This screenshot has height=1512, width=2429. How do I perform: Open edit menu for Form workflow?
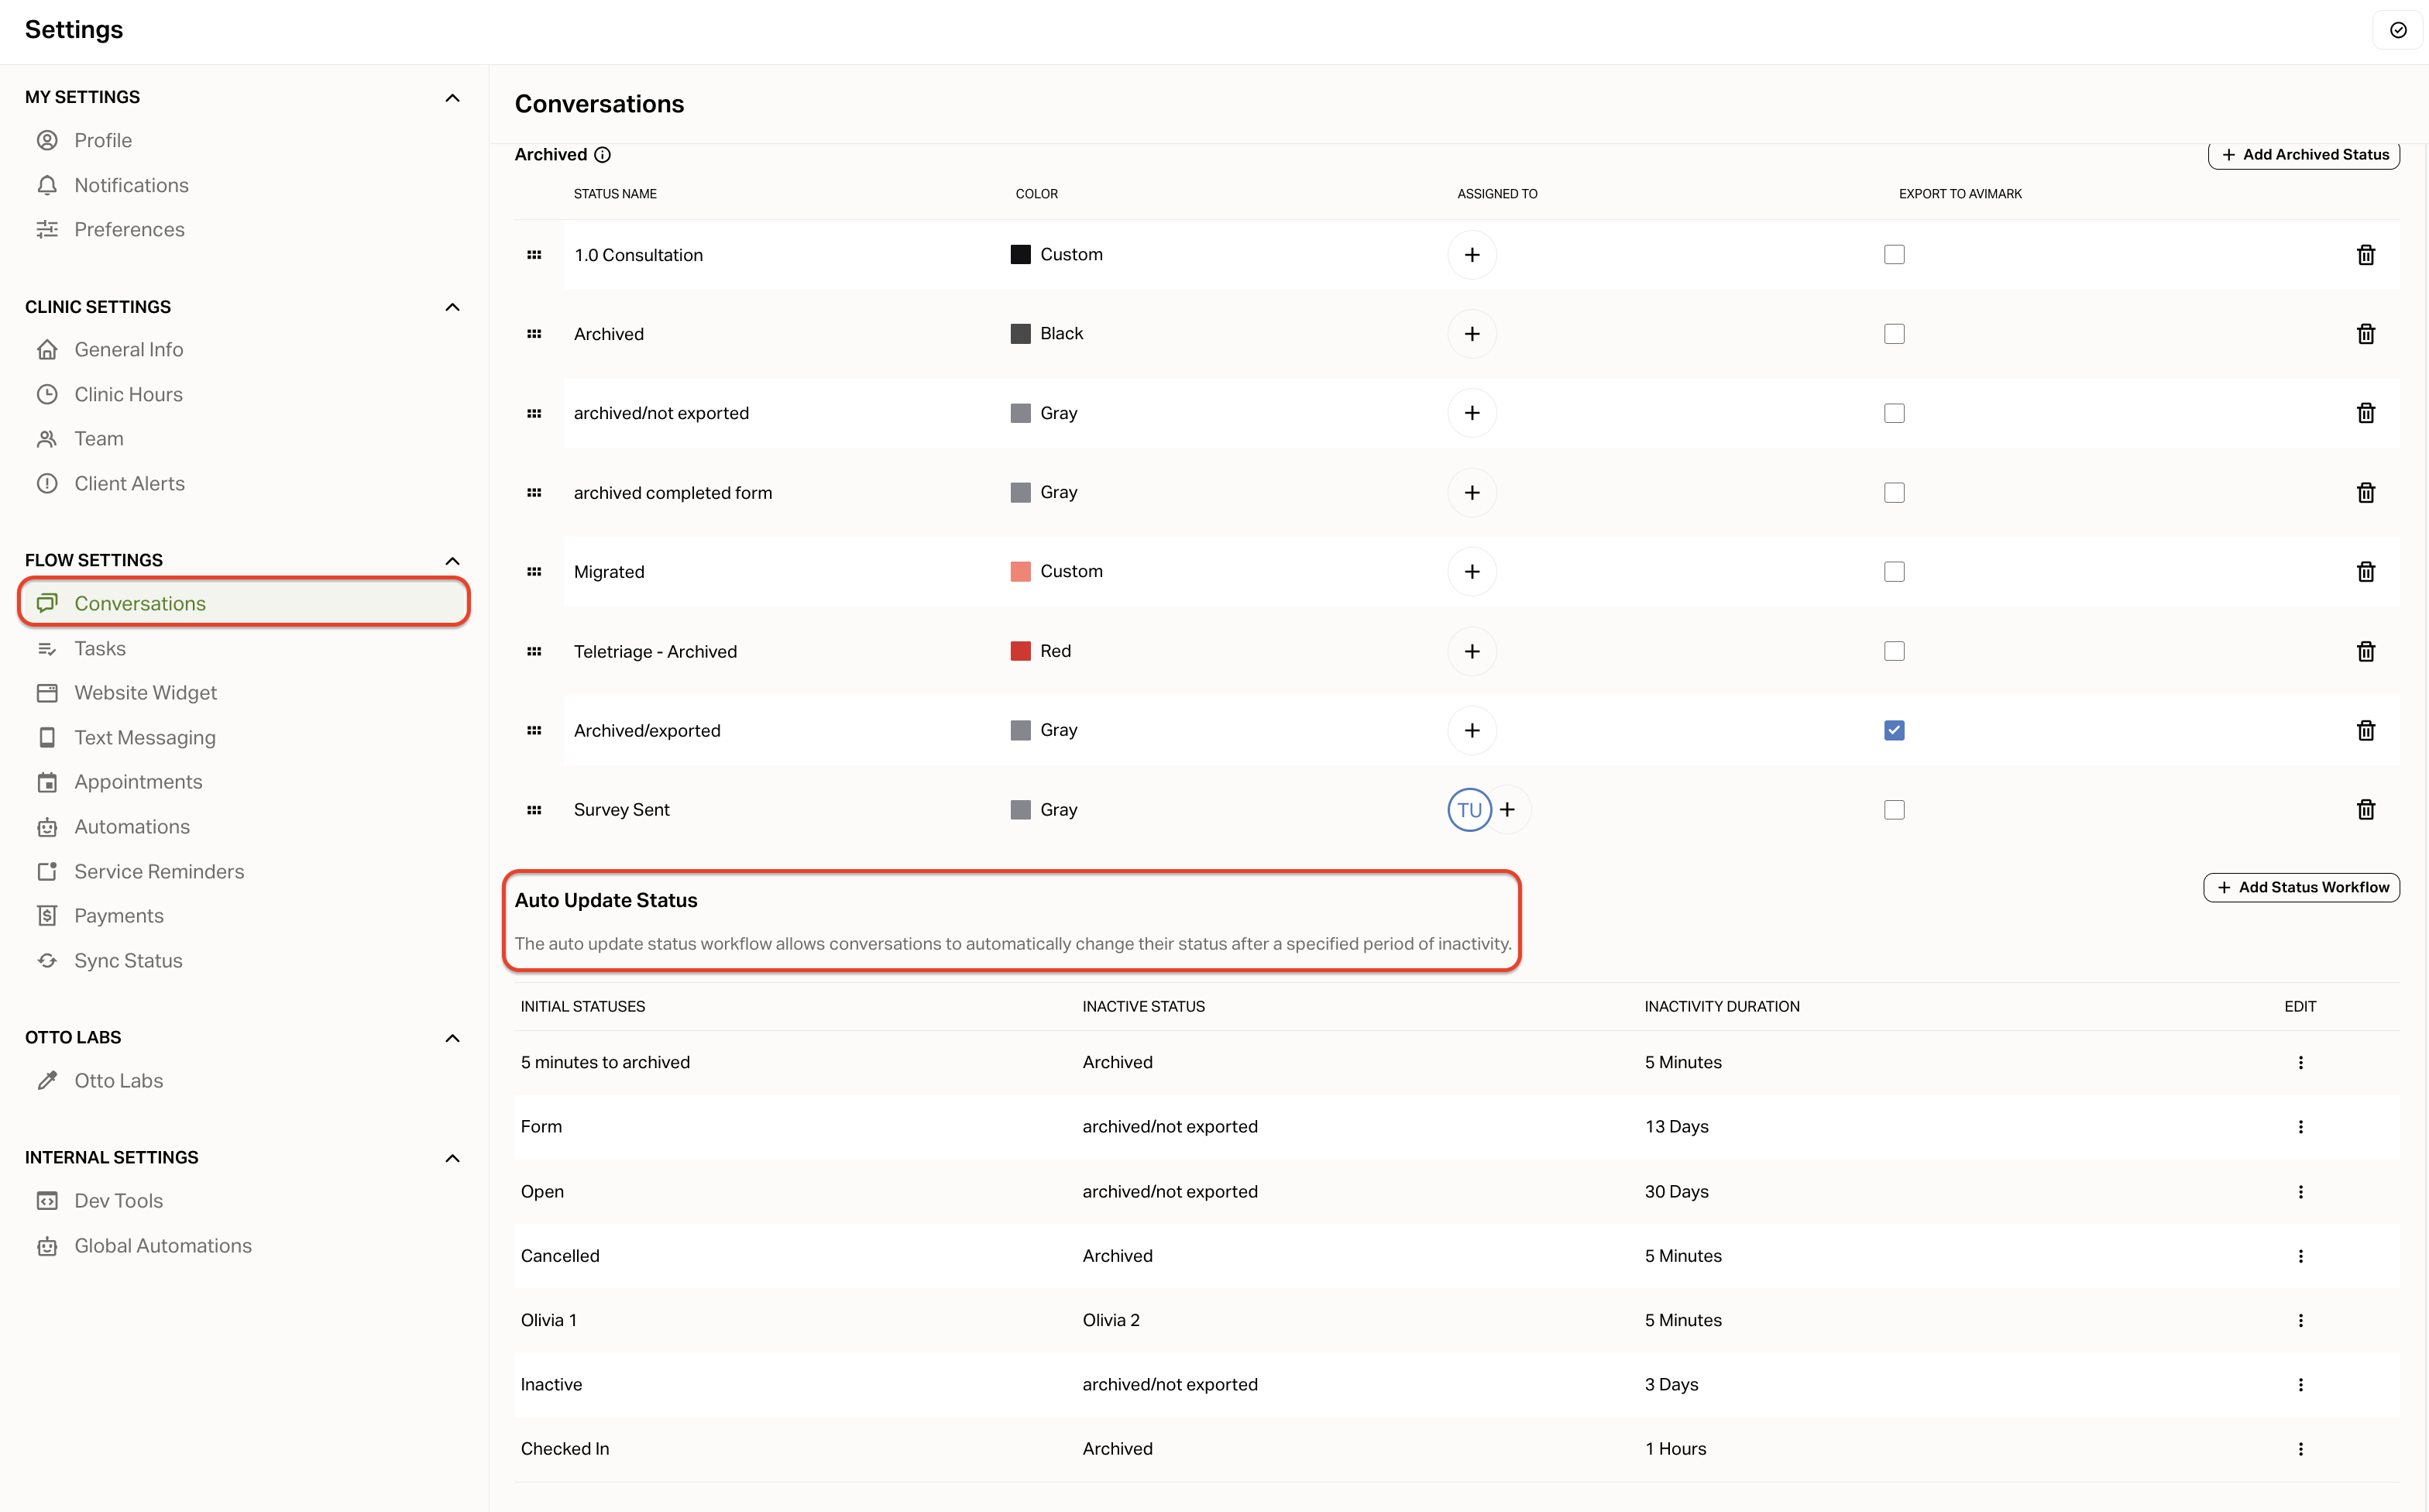point(2300,1127)
